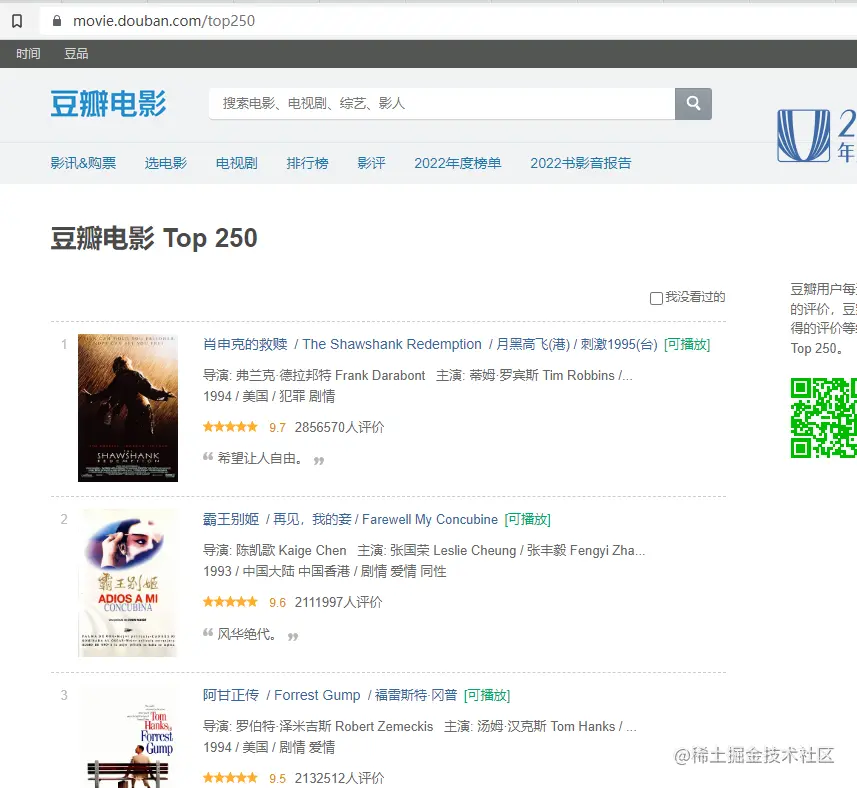Open the 选电影 nav item

(166, 163)
